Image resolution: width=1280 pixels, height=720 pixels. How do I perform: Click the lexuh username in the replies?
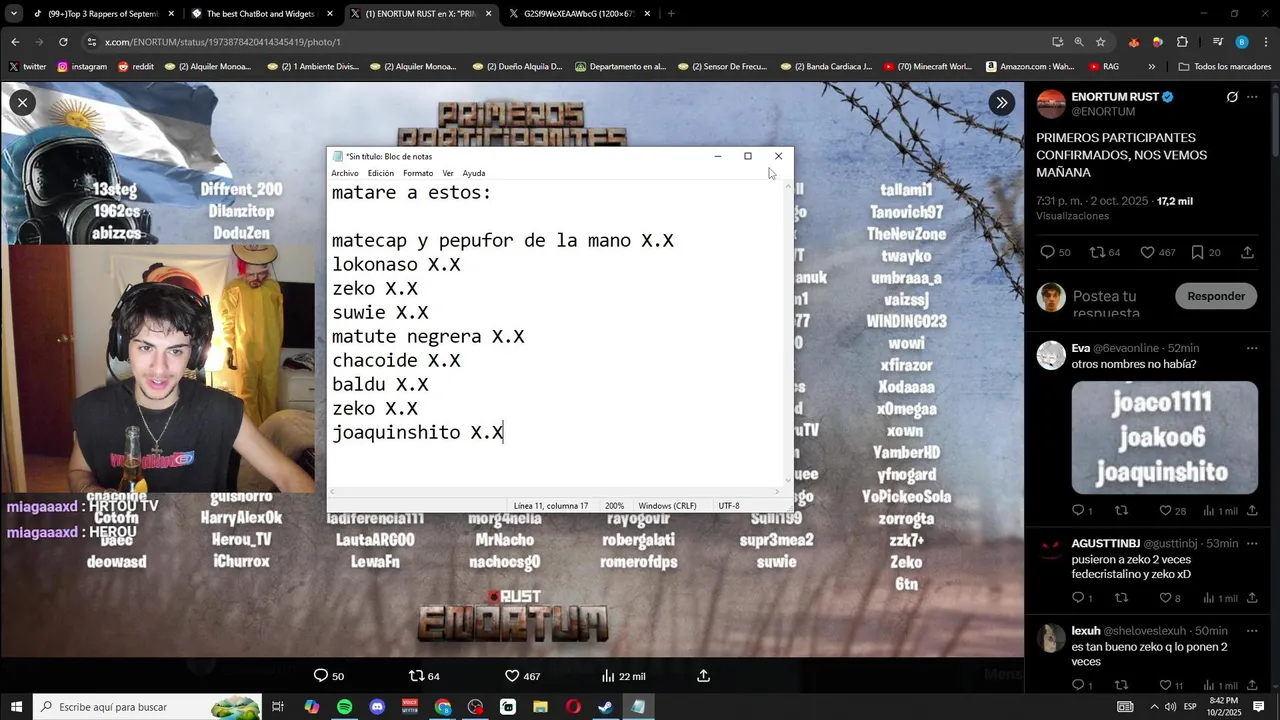(x=1086, y=631)
